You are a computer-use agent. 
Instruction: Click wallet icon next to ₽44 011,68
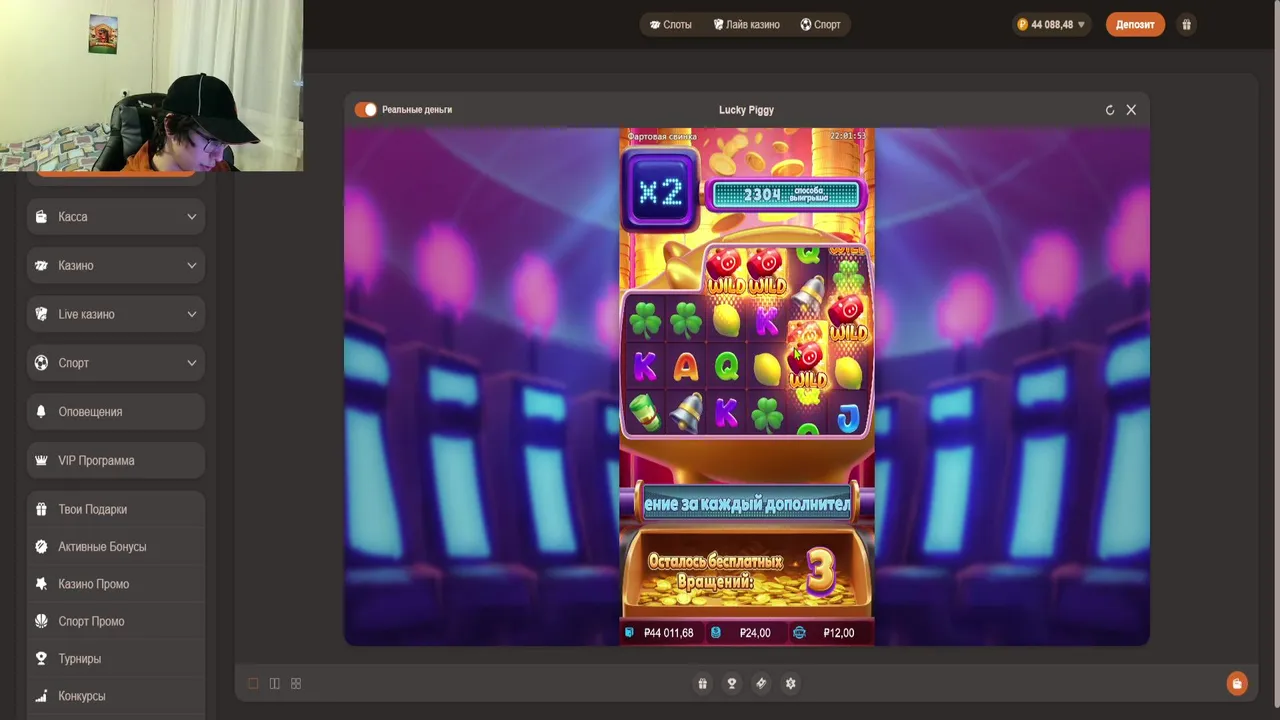click(x=629, y=633)
